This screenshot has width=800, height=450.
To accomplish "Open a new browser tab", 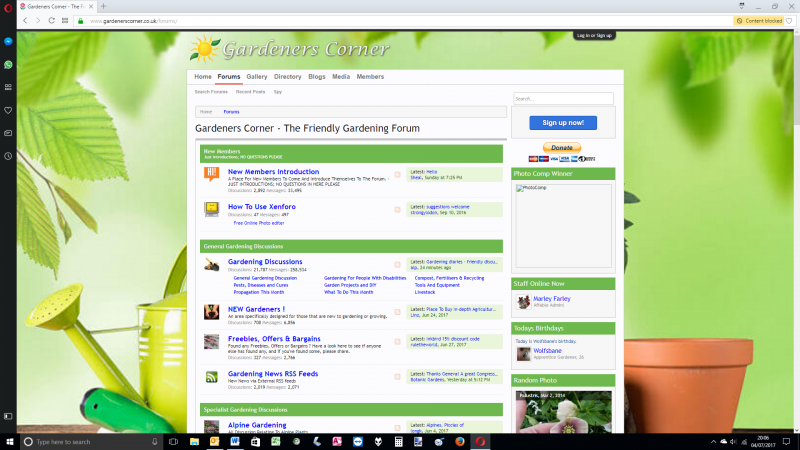I will 103,6.
